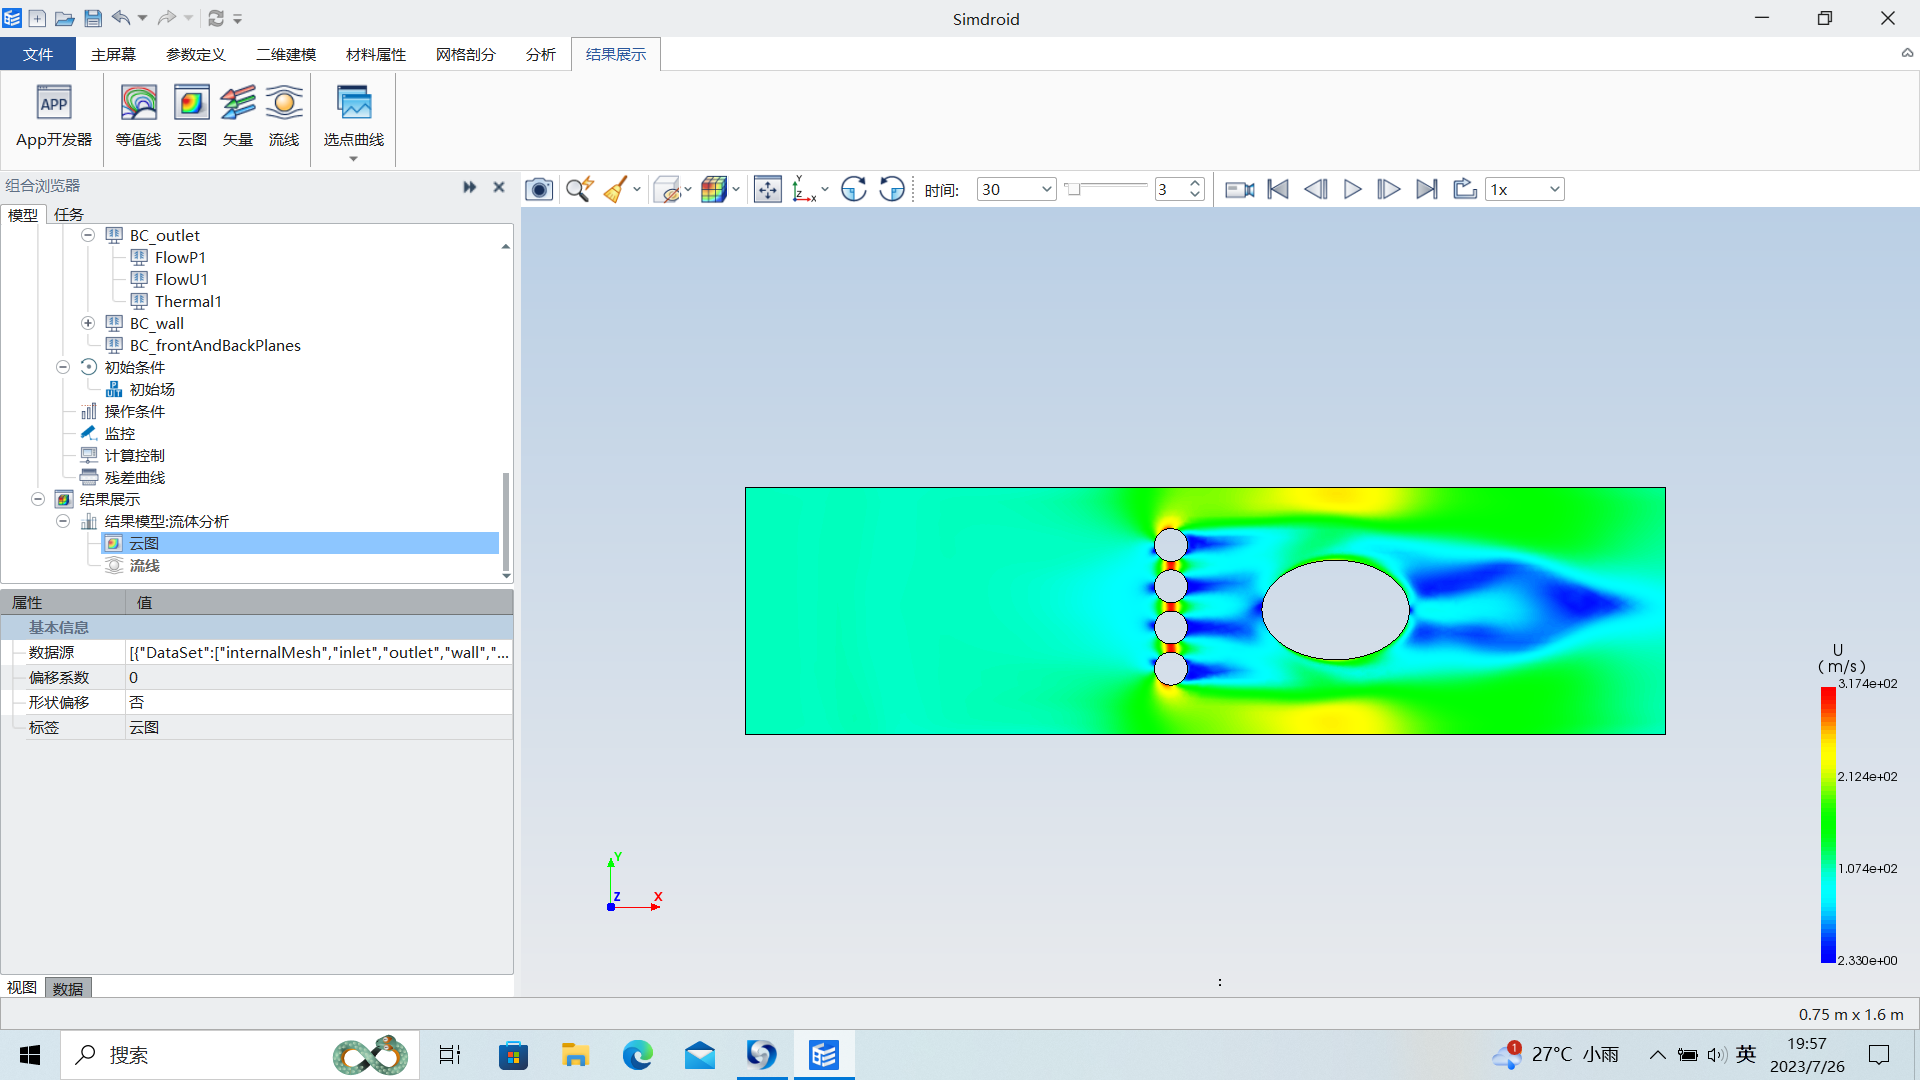The width and height of the screenshot is (1920, 1080).
Task: Click the panel pin double-arrow icon
Action: click(470, 187)
